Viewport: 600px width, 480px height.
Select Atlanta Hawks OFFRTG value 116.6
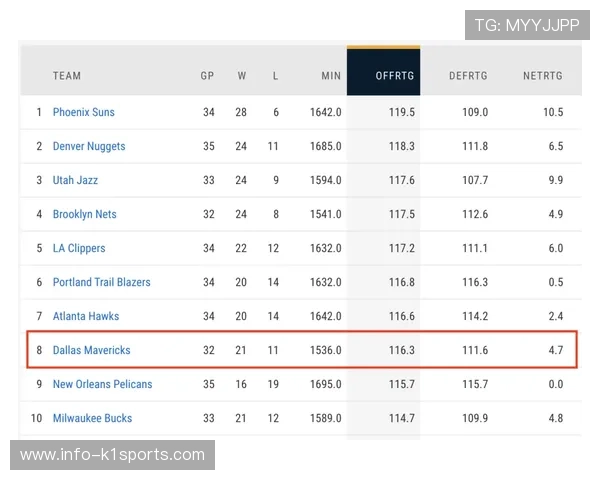(x=402, y=316)
